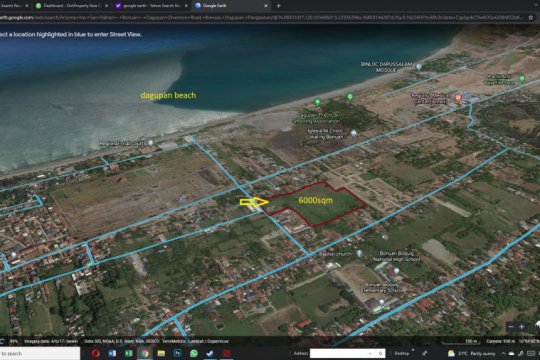The image size is (540, 360).
Task: Open Microsoft Word from the taskbar
Action: point(112,353)
